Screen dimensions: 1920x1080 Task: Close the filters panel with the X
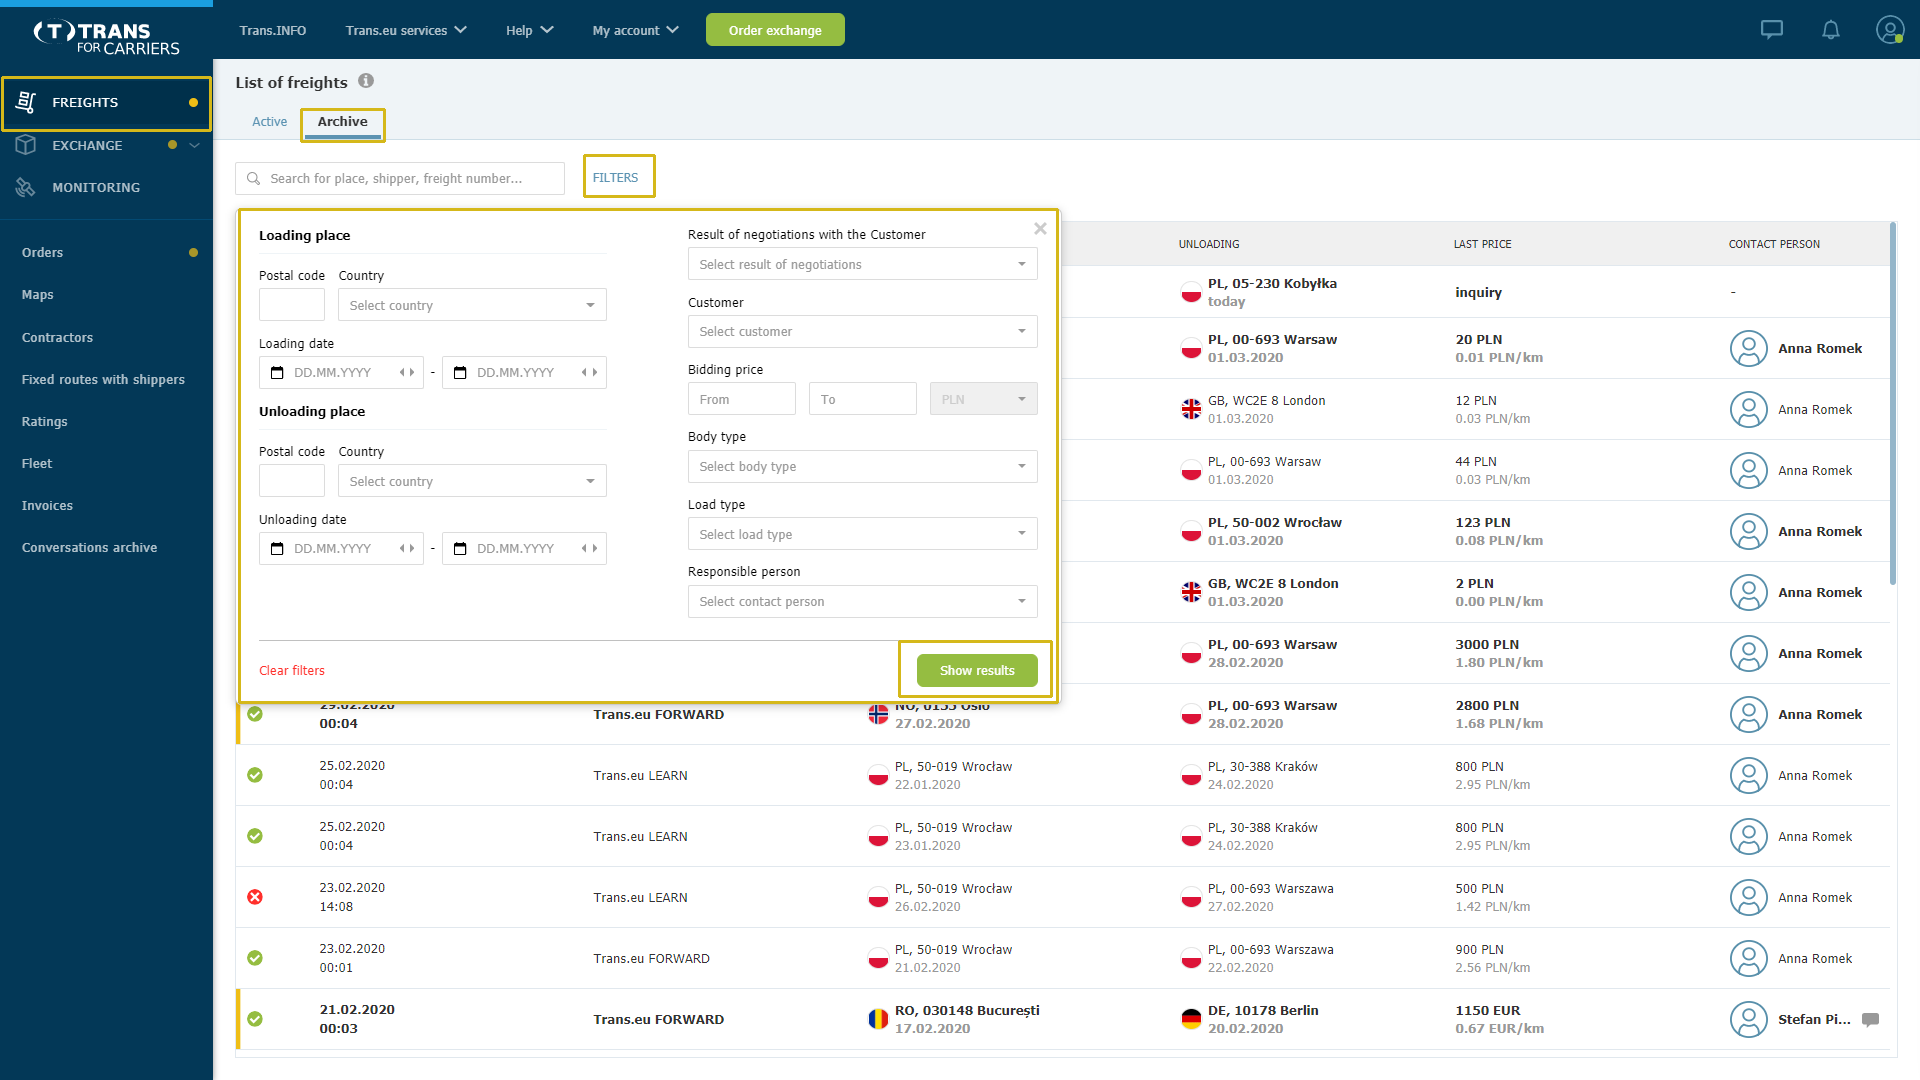[x=1040, y=229]
